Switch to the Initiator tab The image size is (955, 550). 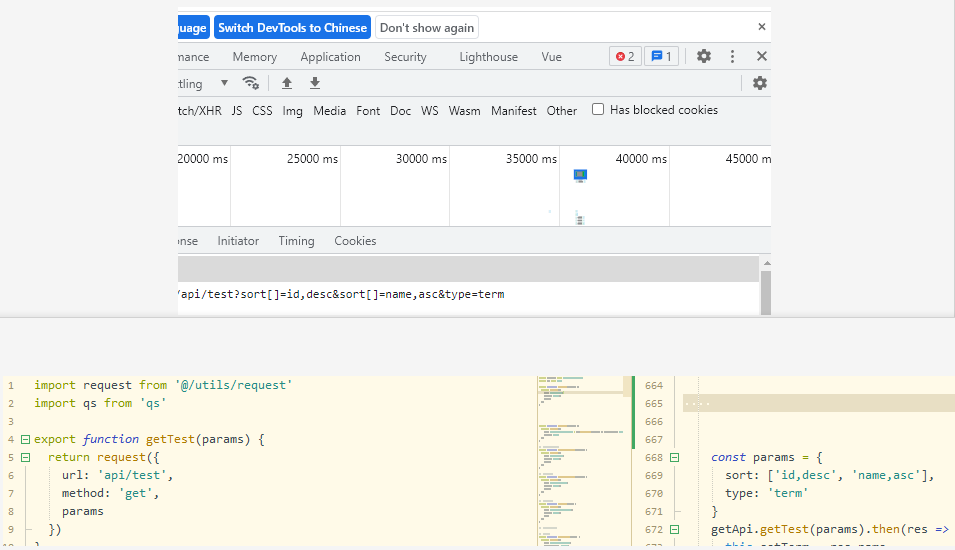[x=238, y=241]
